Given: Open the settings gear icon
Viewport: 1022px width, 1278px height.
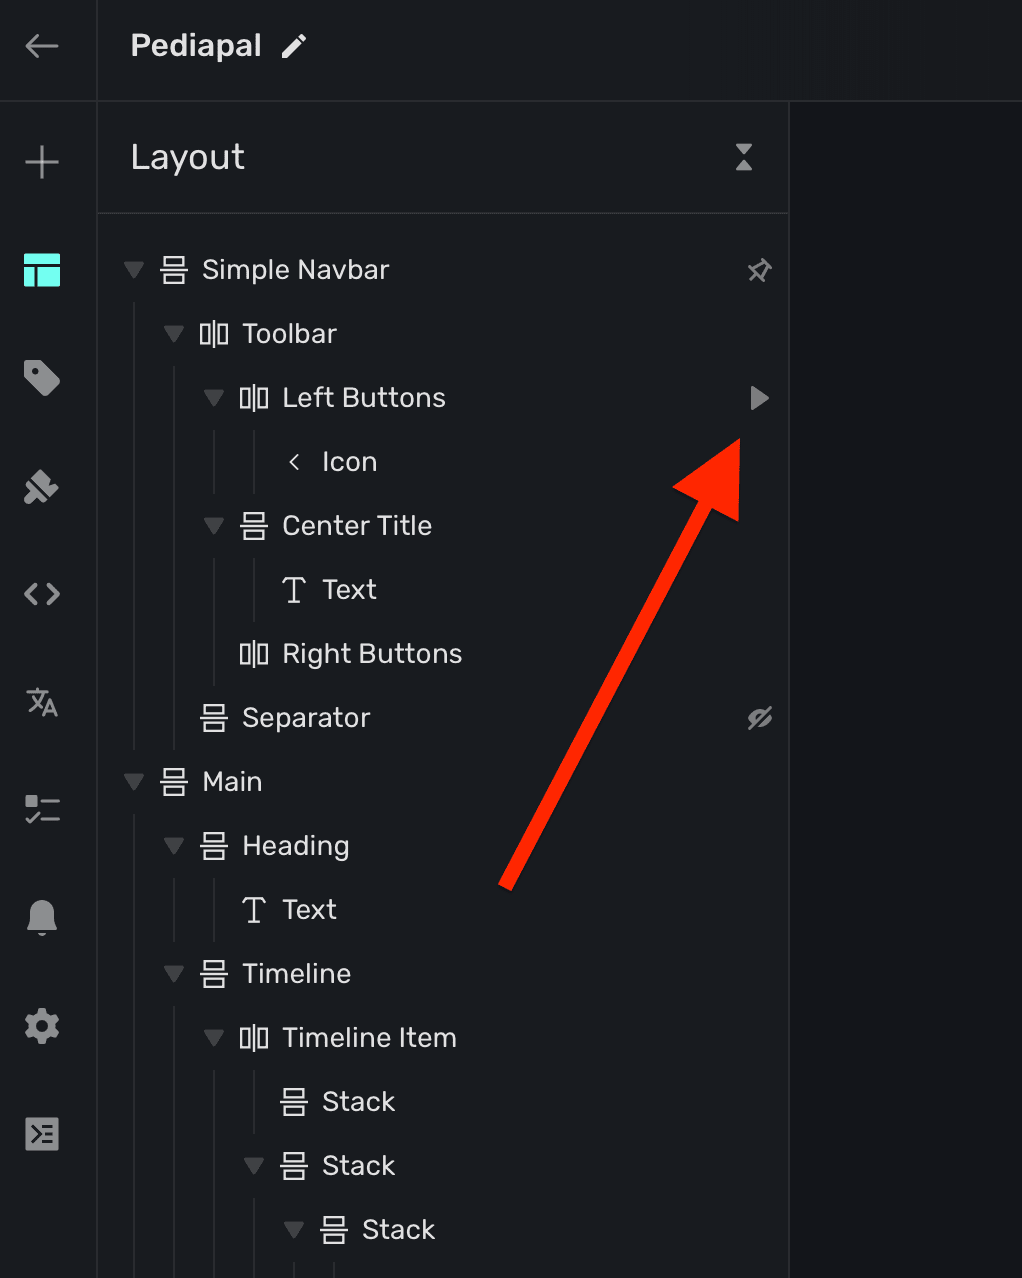Looking at the screenshot, I should (42, 1026).
